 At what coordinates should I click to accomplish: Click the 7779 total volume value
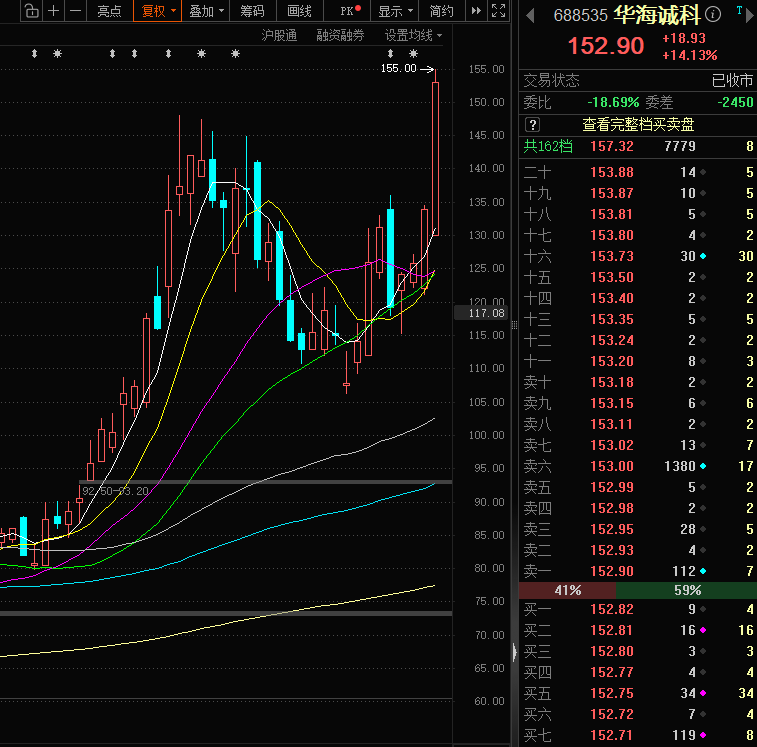[680, 146]
